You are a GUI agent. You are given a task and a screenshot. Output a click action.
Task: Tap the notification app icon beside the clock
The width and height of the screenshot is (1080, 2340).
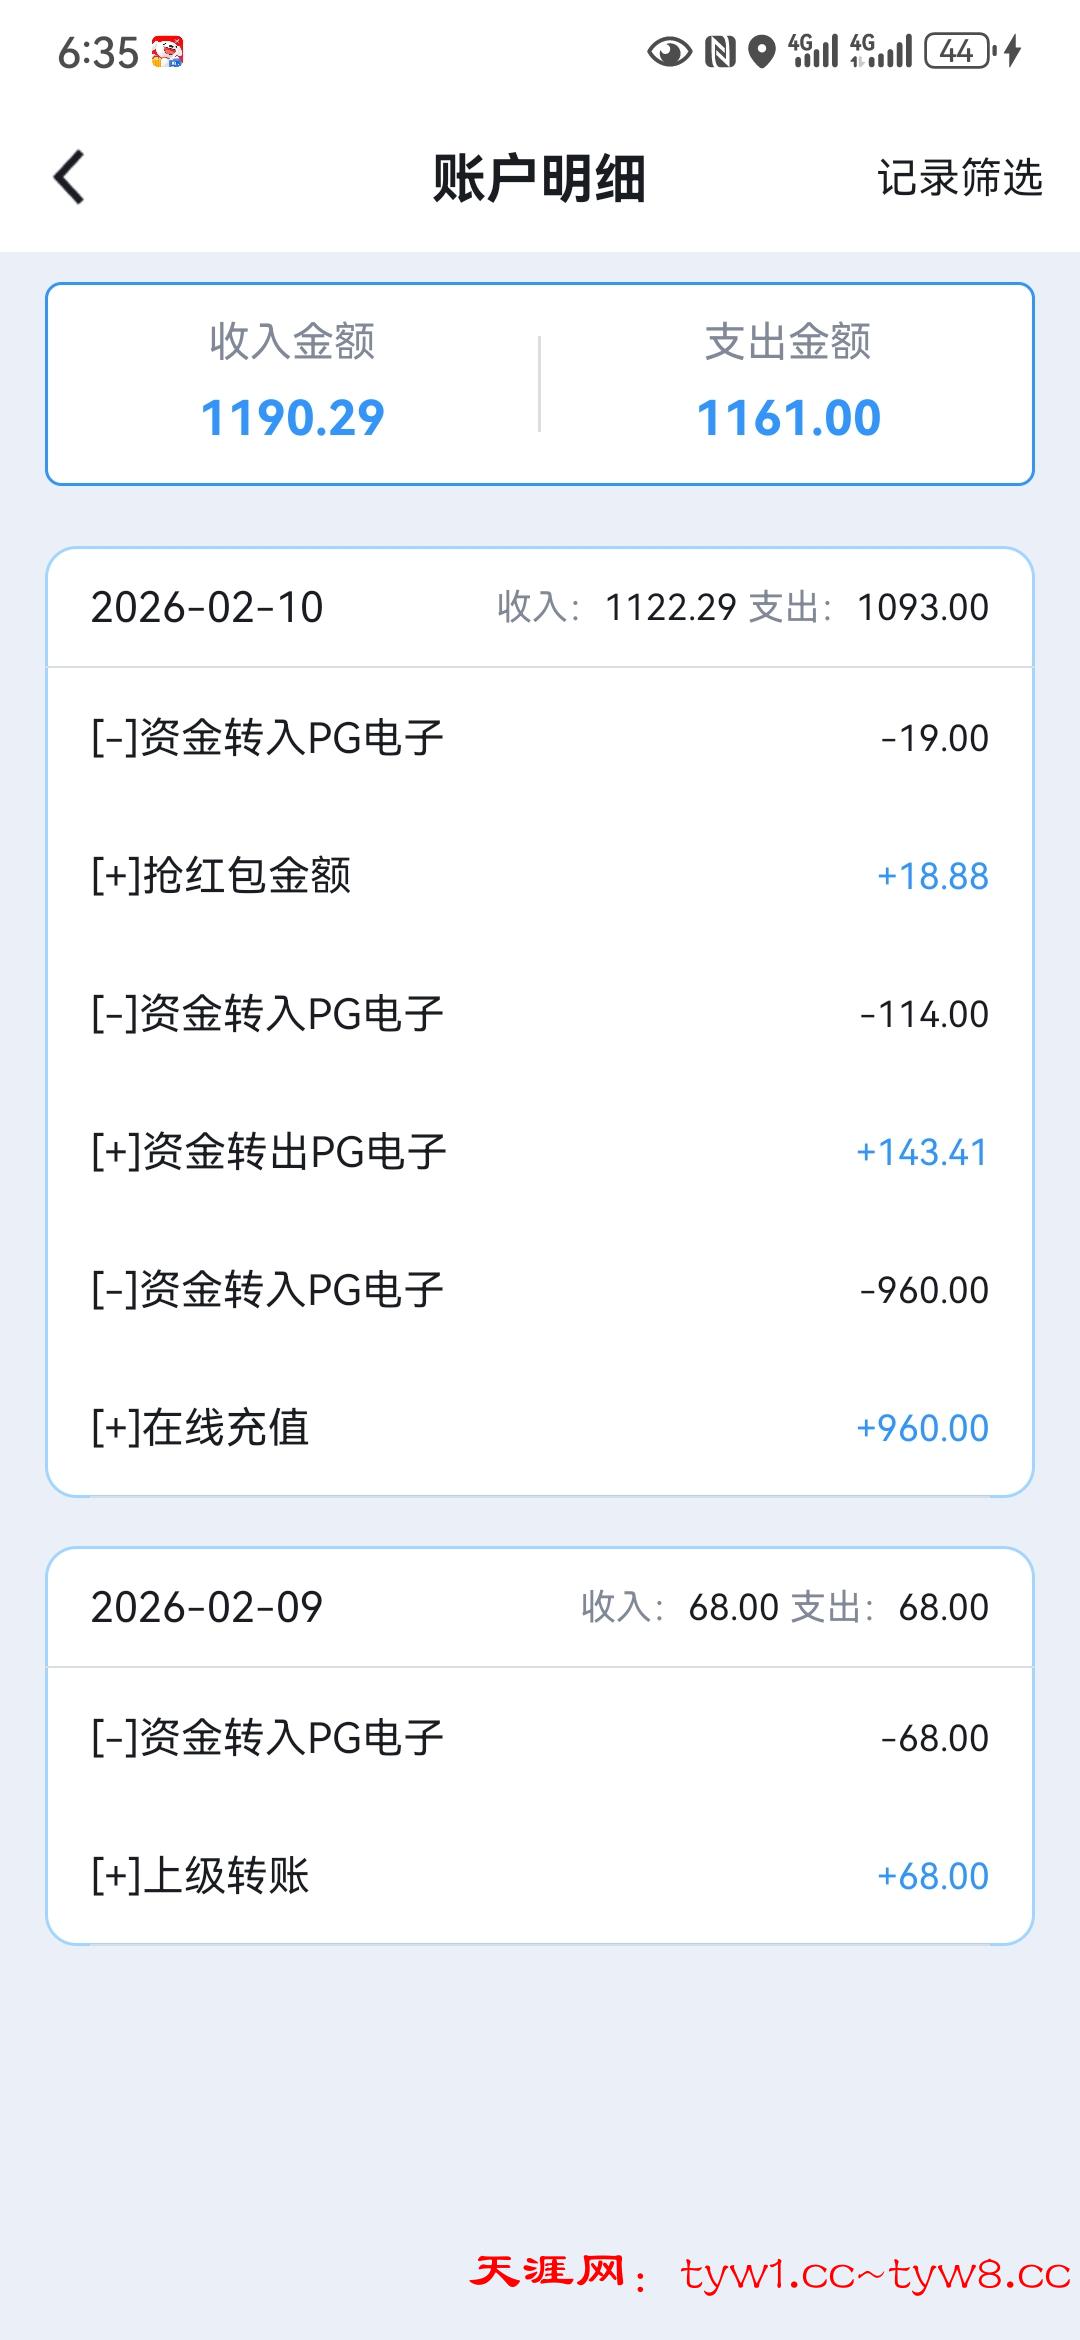point(167,52)
